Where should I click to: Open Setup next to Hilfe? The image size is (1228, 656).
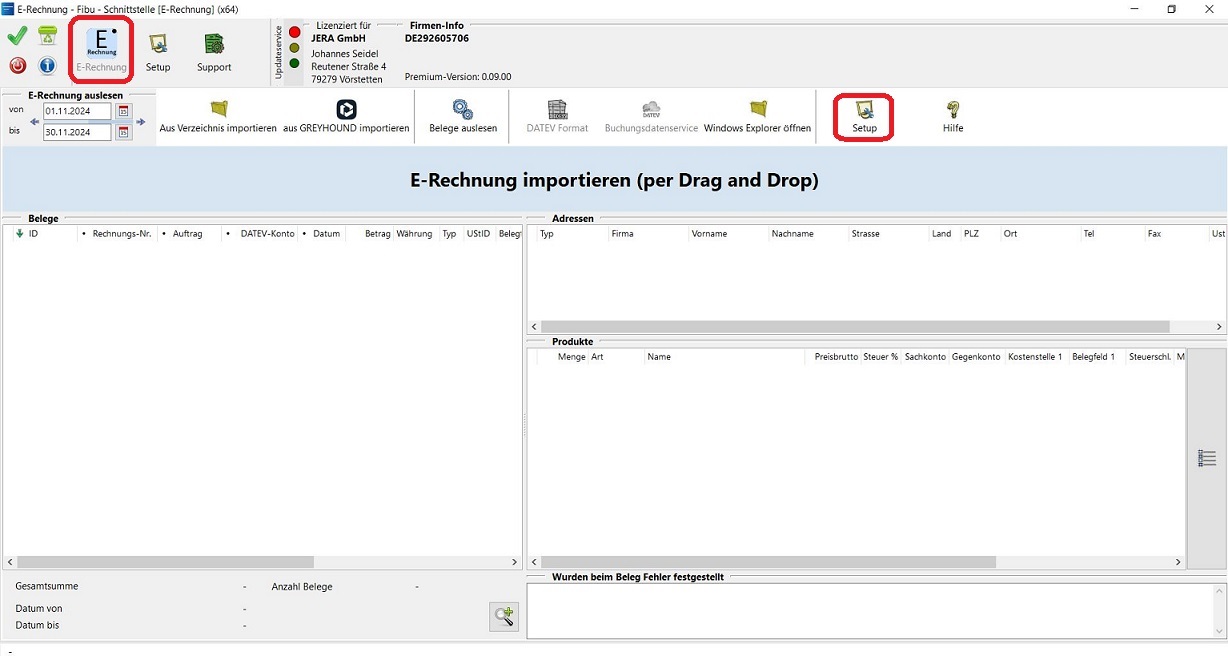click(864, 117)
